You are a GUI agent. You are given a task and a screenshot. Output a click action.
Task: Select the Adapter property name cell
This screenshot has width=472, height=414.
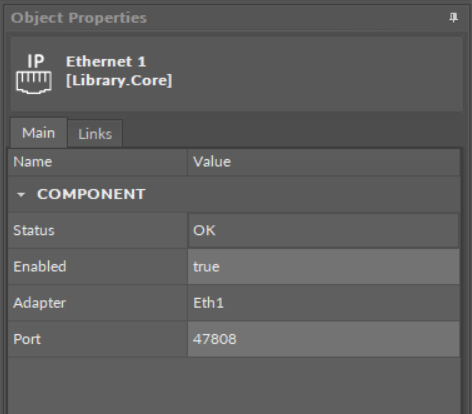[x=98, y=303]
